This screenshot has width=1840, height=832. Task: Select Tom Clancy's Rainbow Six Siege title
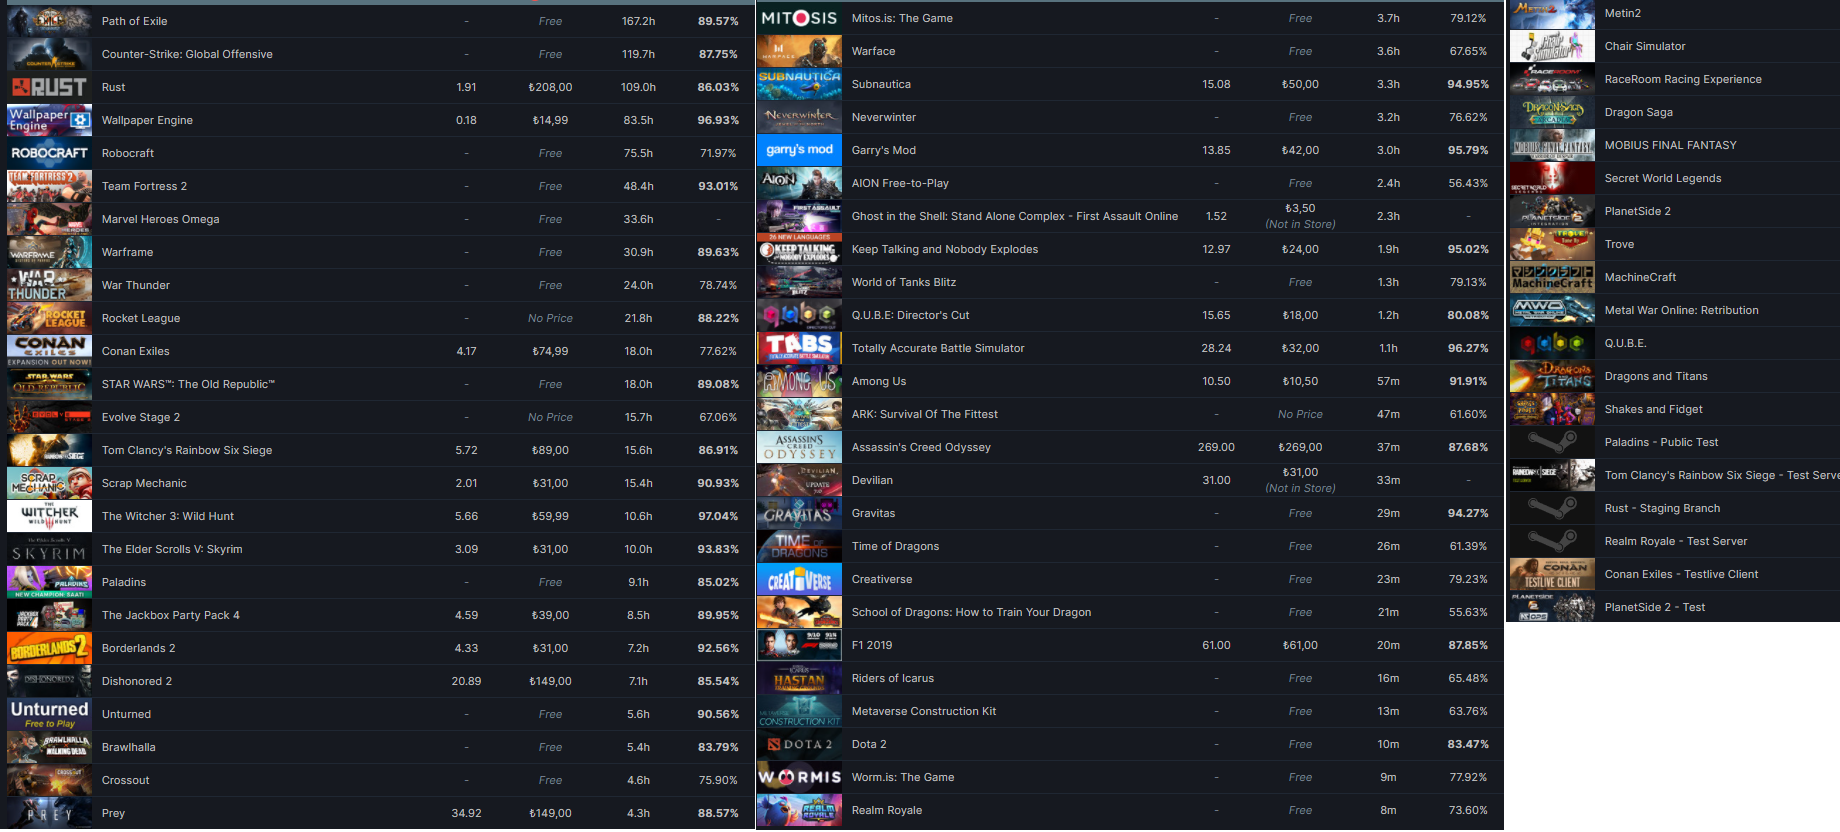point(187,450)
